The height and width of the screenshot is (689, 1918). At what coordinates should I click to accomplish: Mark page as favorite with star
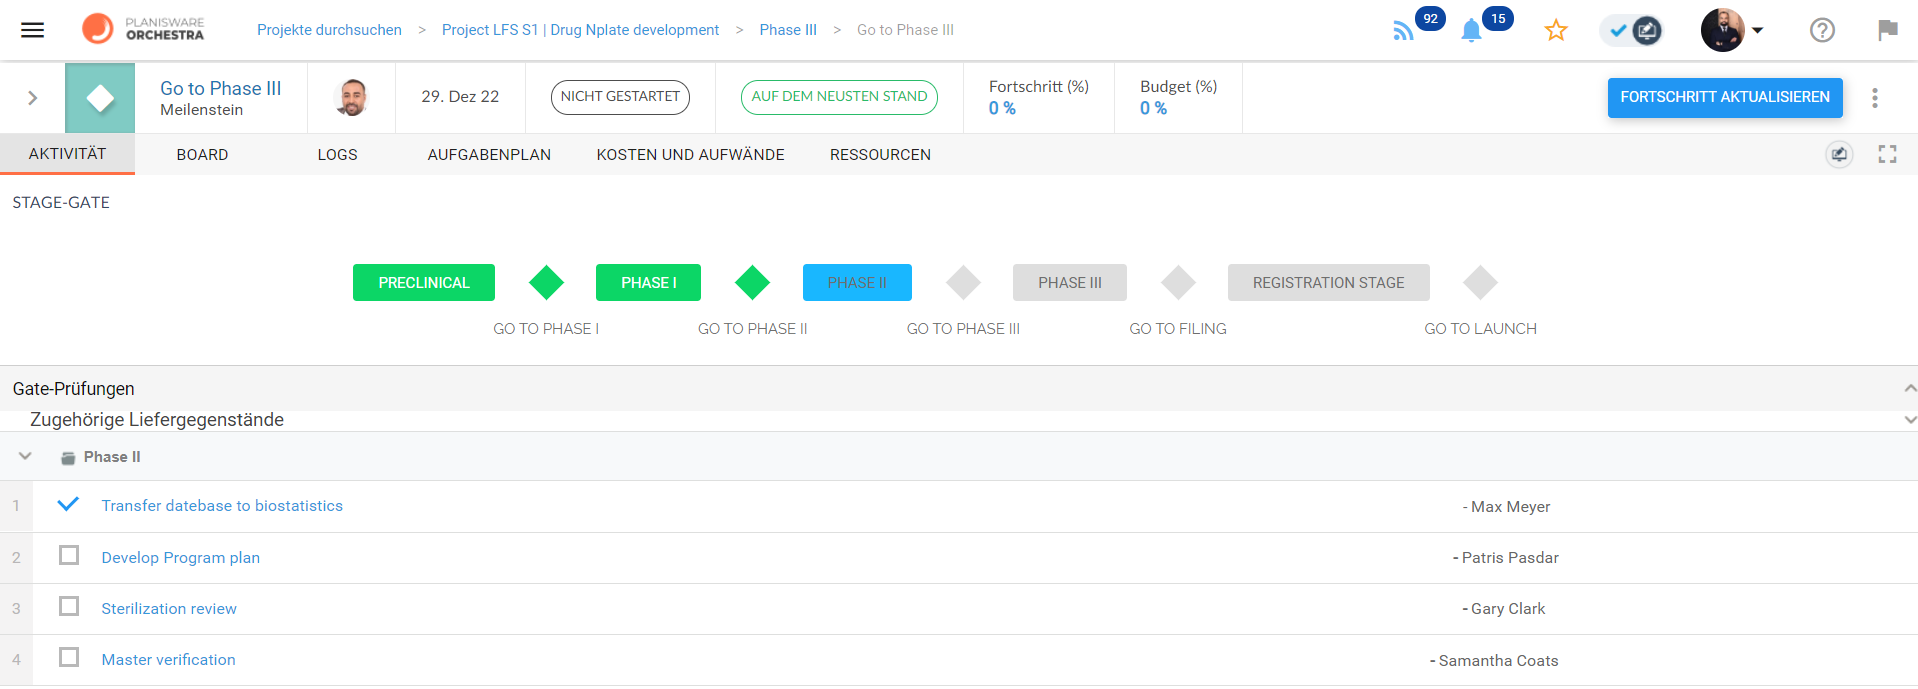click(x=1555, y=31)
